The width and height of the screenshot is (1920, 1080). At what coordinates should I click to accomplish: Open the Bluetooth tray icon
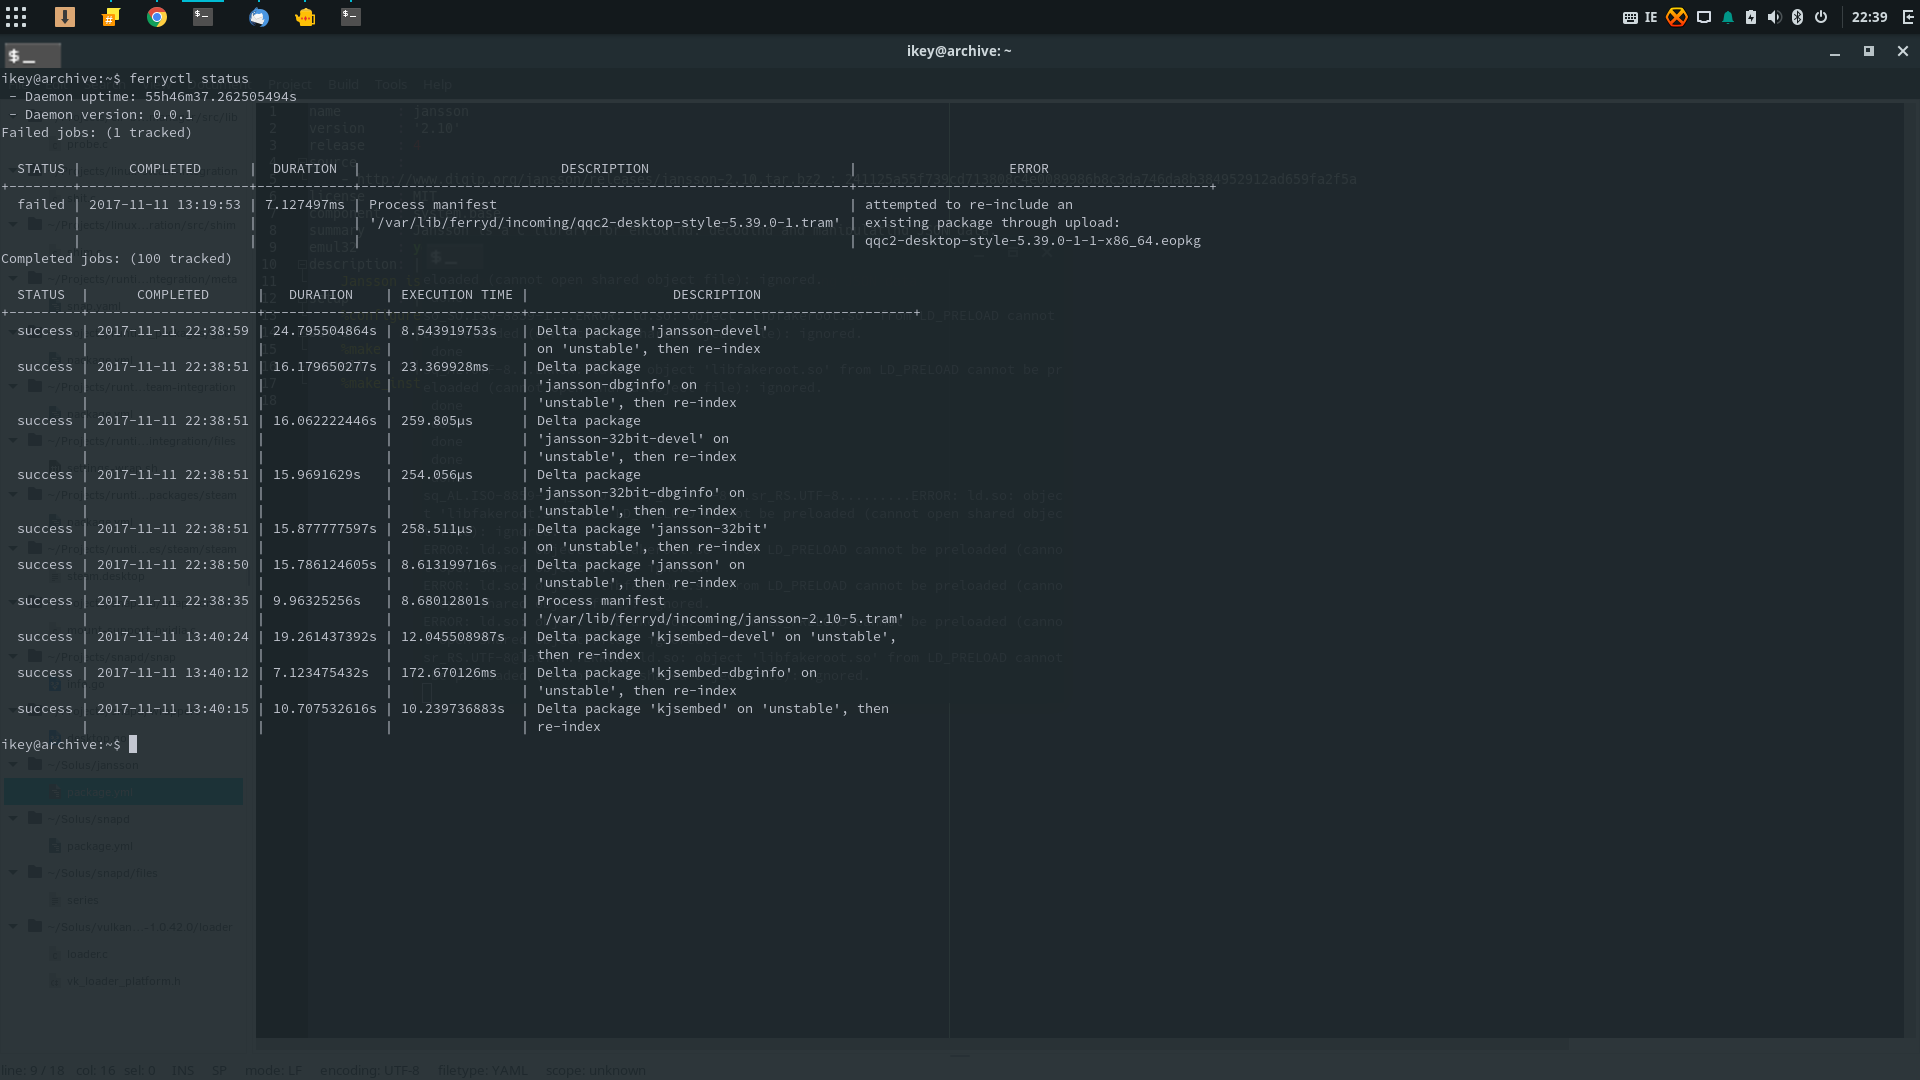1797,17
